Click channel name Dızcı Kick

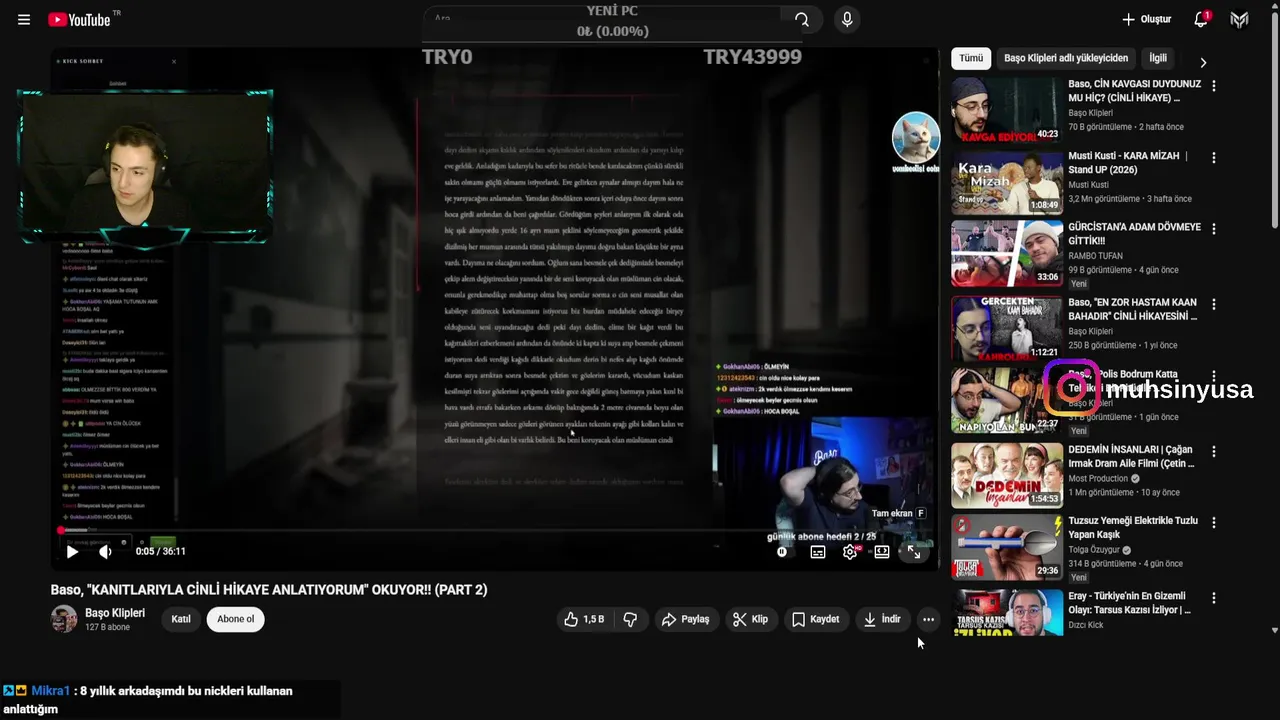pyautogui.click(x=1086, y=625)
